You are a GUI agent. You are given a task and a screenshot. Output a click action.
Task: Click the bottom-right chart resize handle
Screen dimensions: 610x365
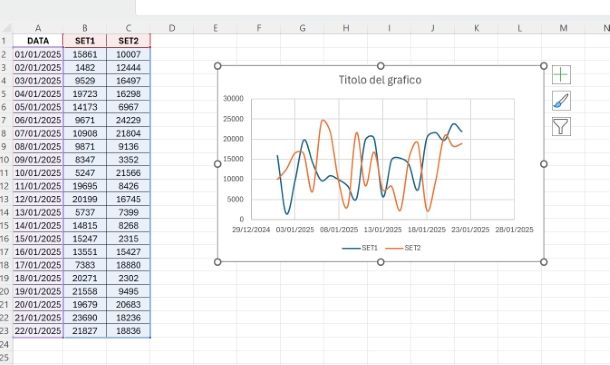click(x=544, y=262)
